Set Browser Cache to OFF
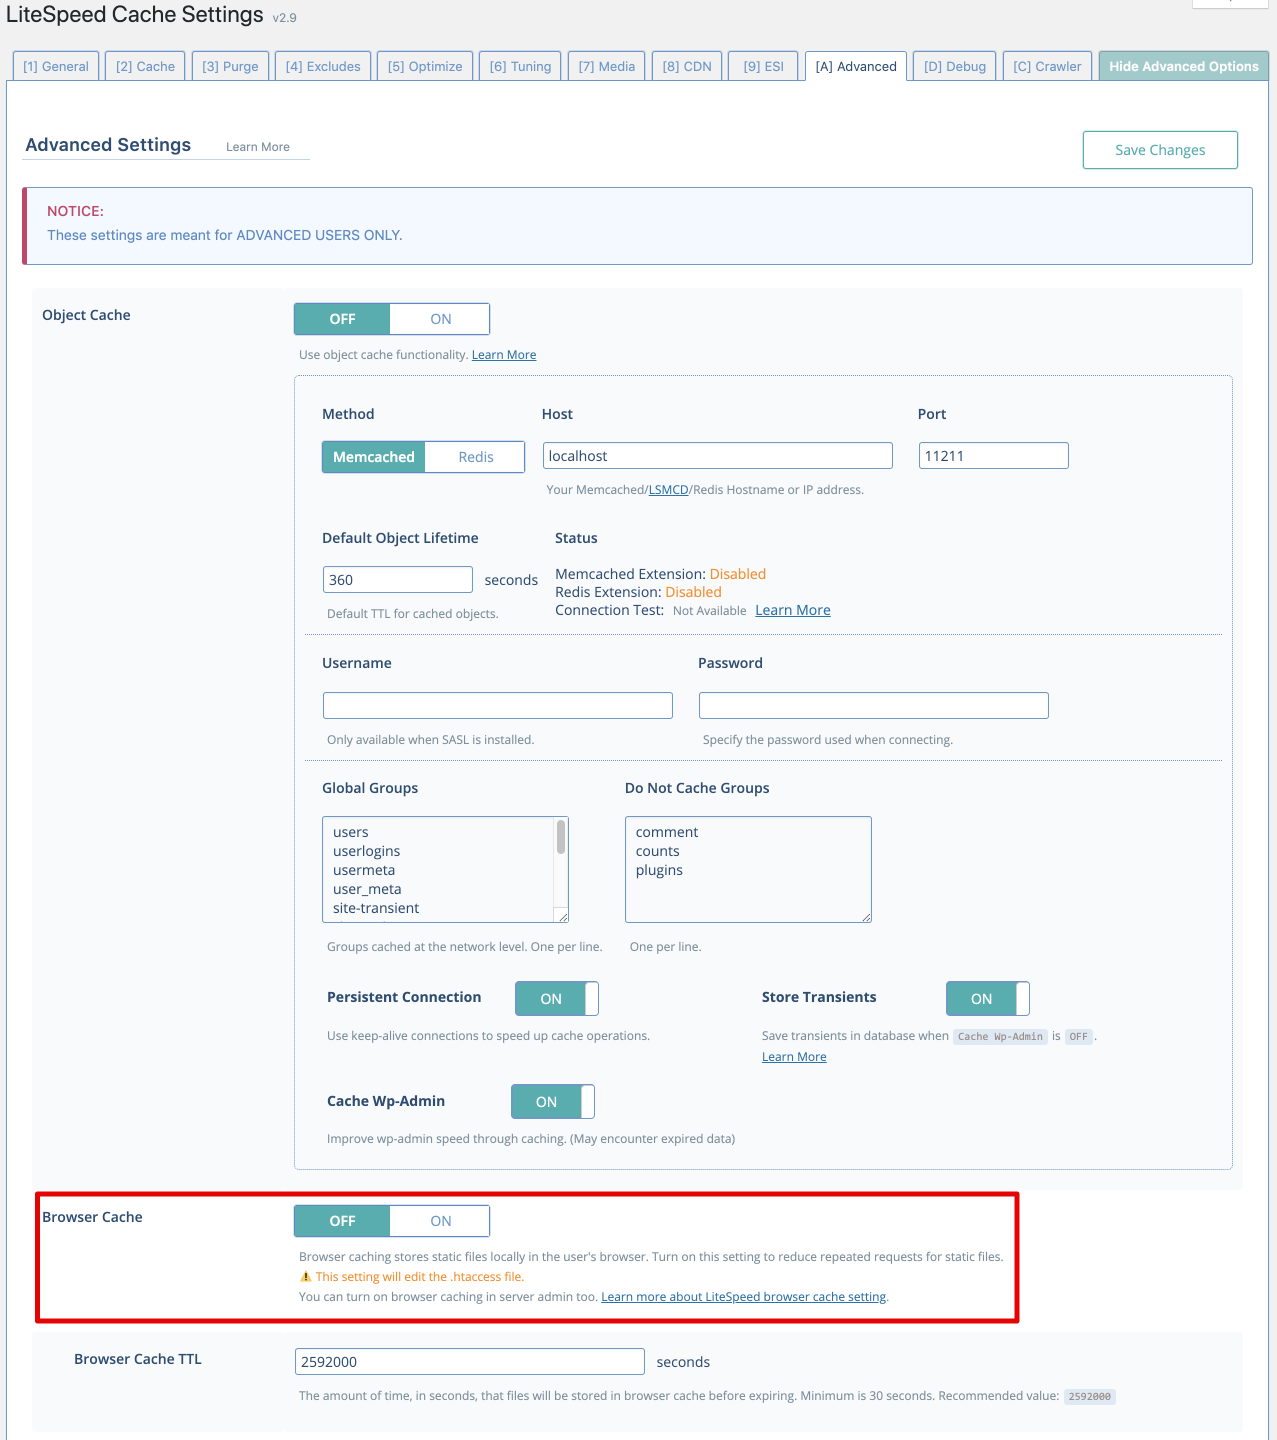 [342, 1221]
